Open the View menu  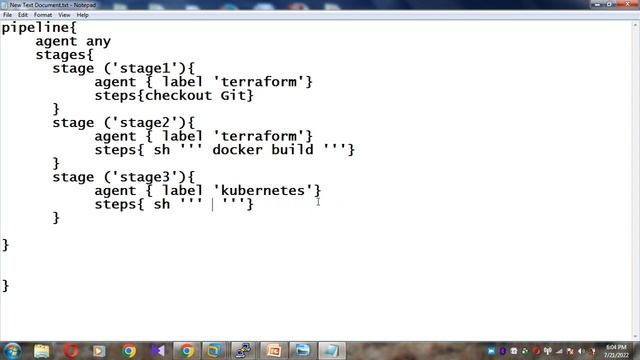click(64, 15)
